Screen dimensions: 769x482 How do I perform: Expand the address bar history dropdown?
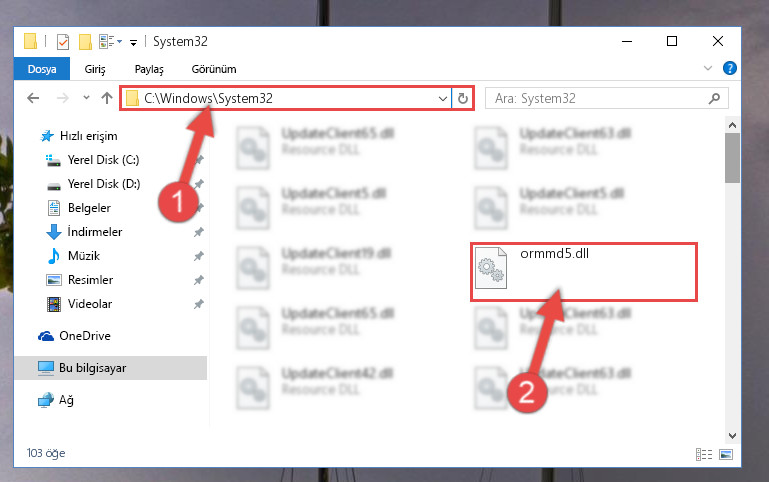[x=442, y=99]
